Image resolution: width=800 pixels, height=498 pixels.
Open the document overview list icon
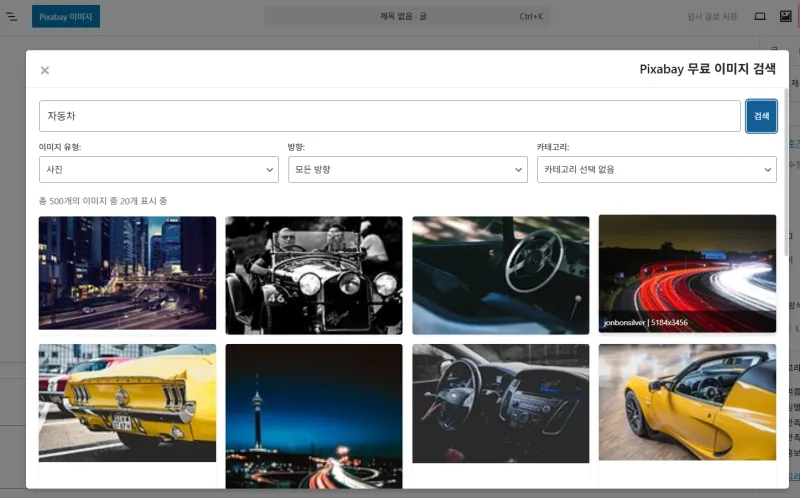pyautogui.click(x=12, y=17)
